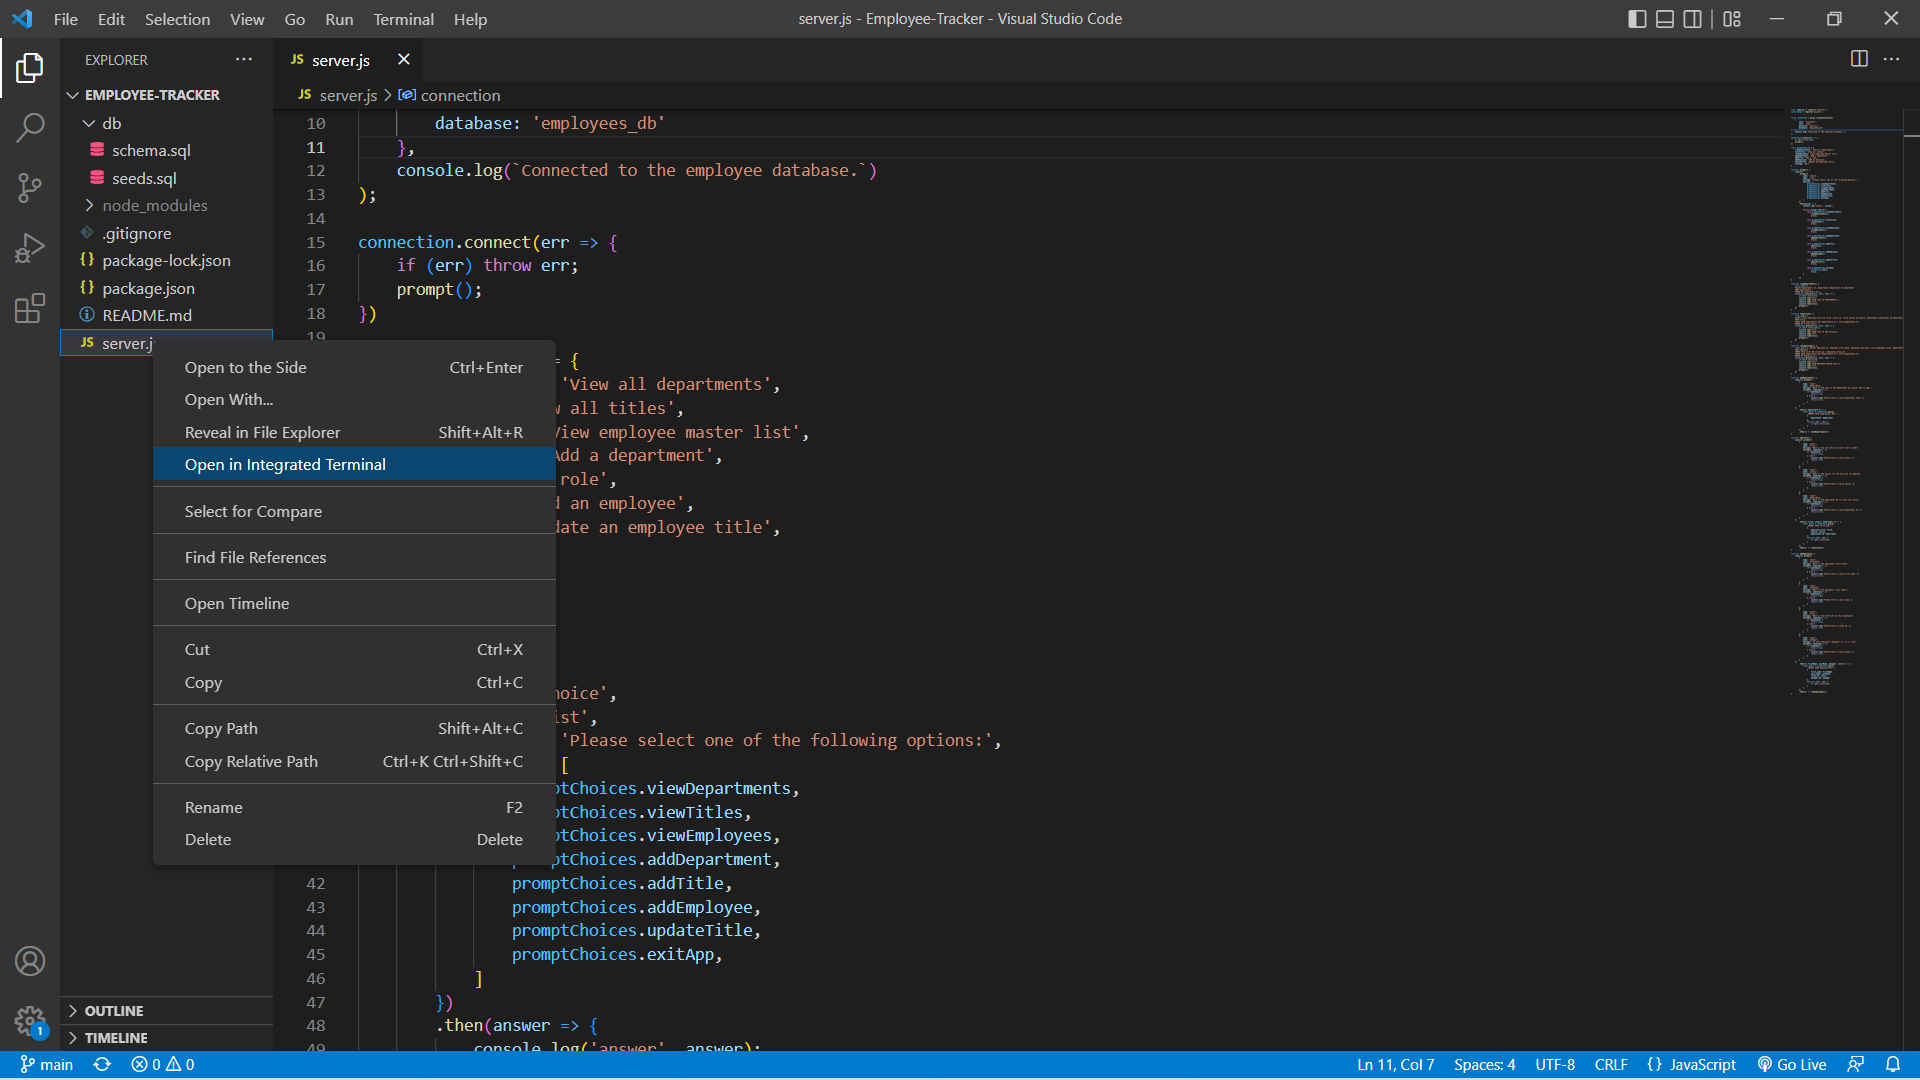Choose Copy Relative Path from context menu
This screenshot has width=1920, height=1080.
tap(354, 761)
